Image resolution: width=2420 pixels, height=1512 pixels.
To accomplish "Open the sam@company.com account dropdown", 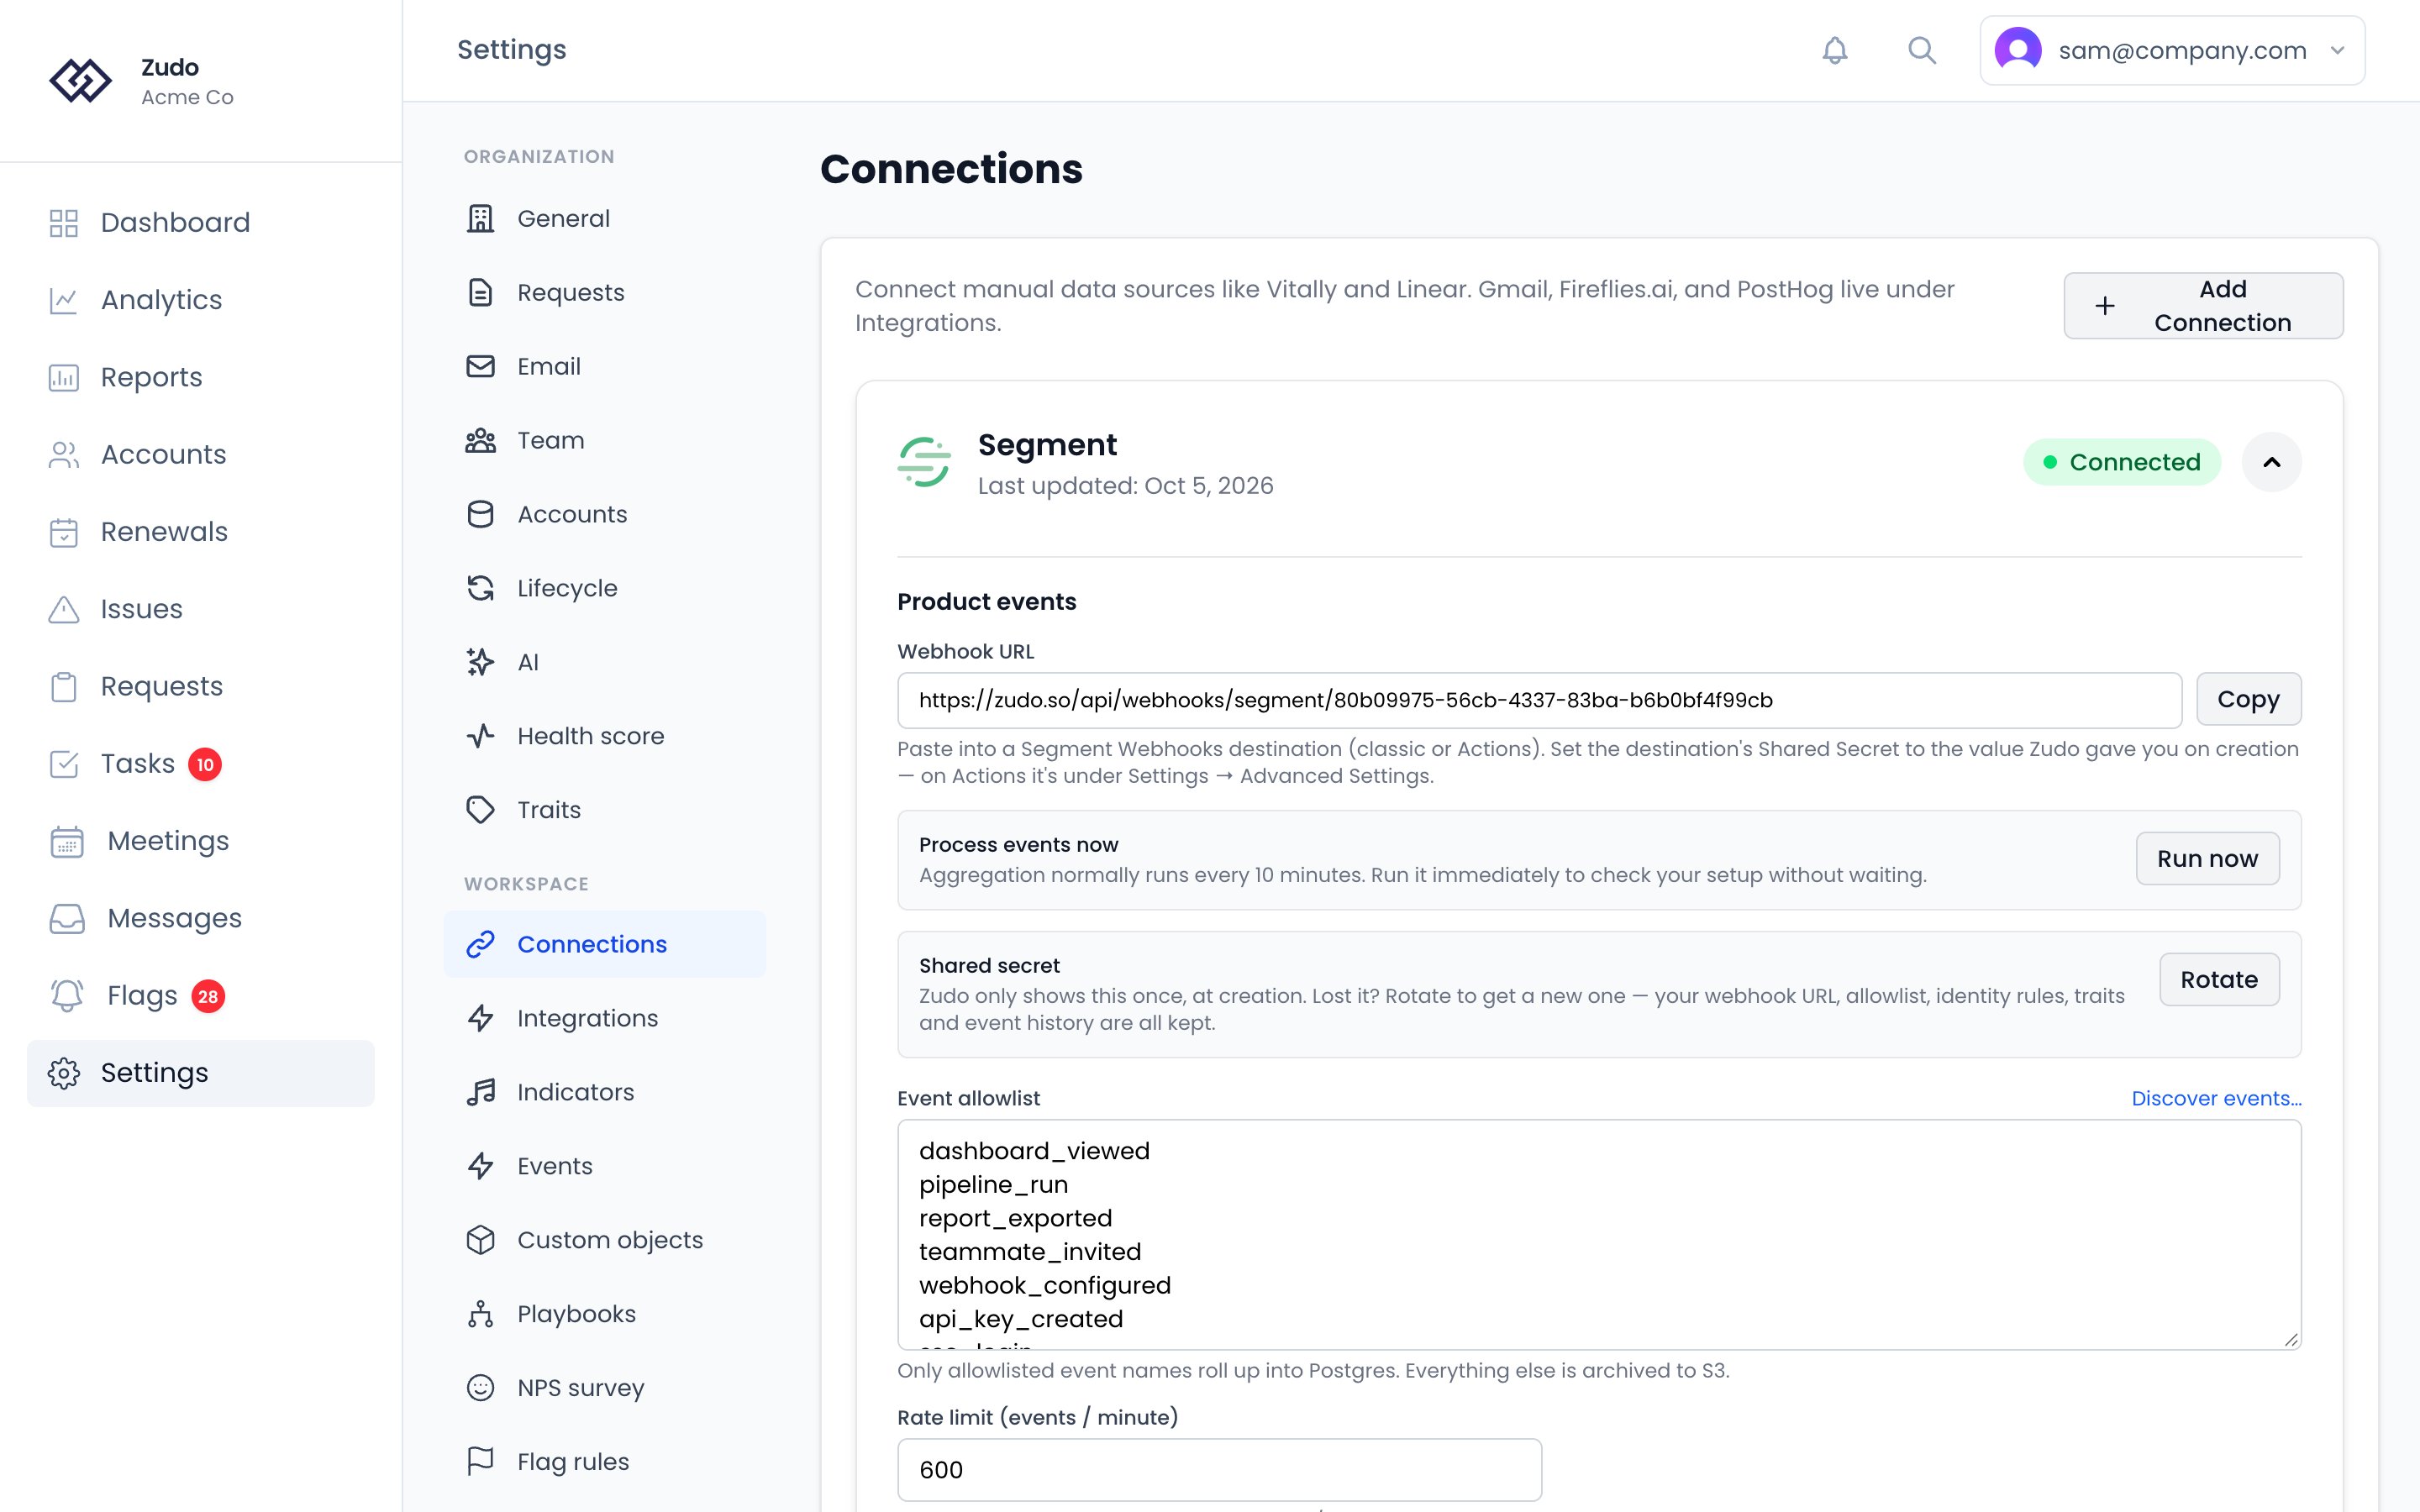I will point(2172,50).
